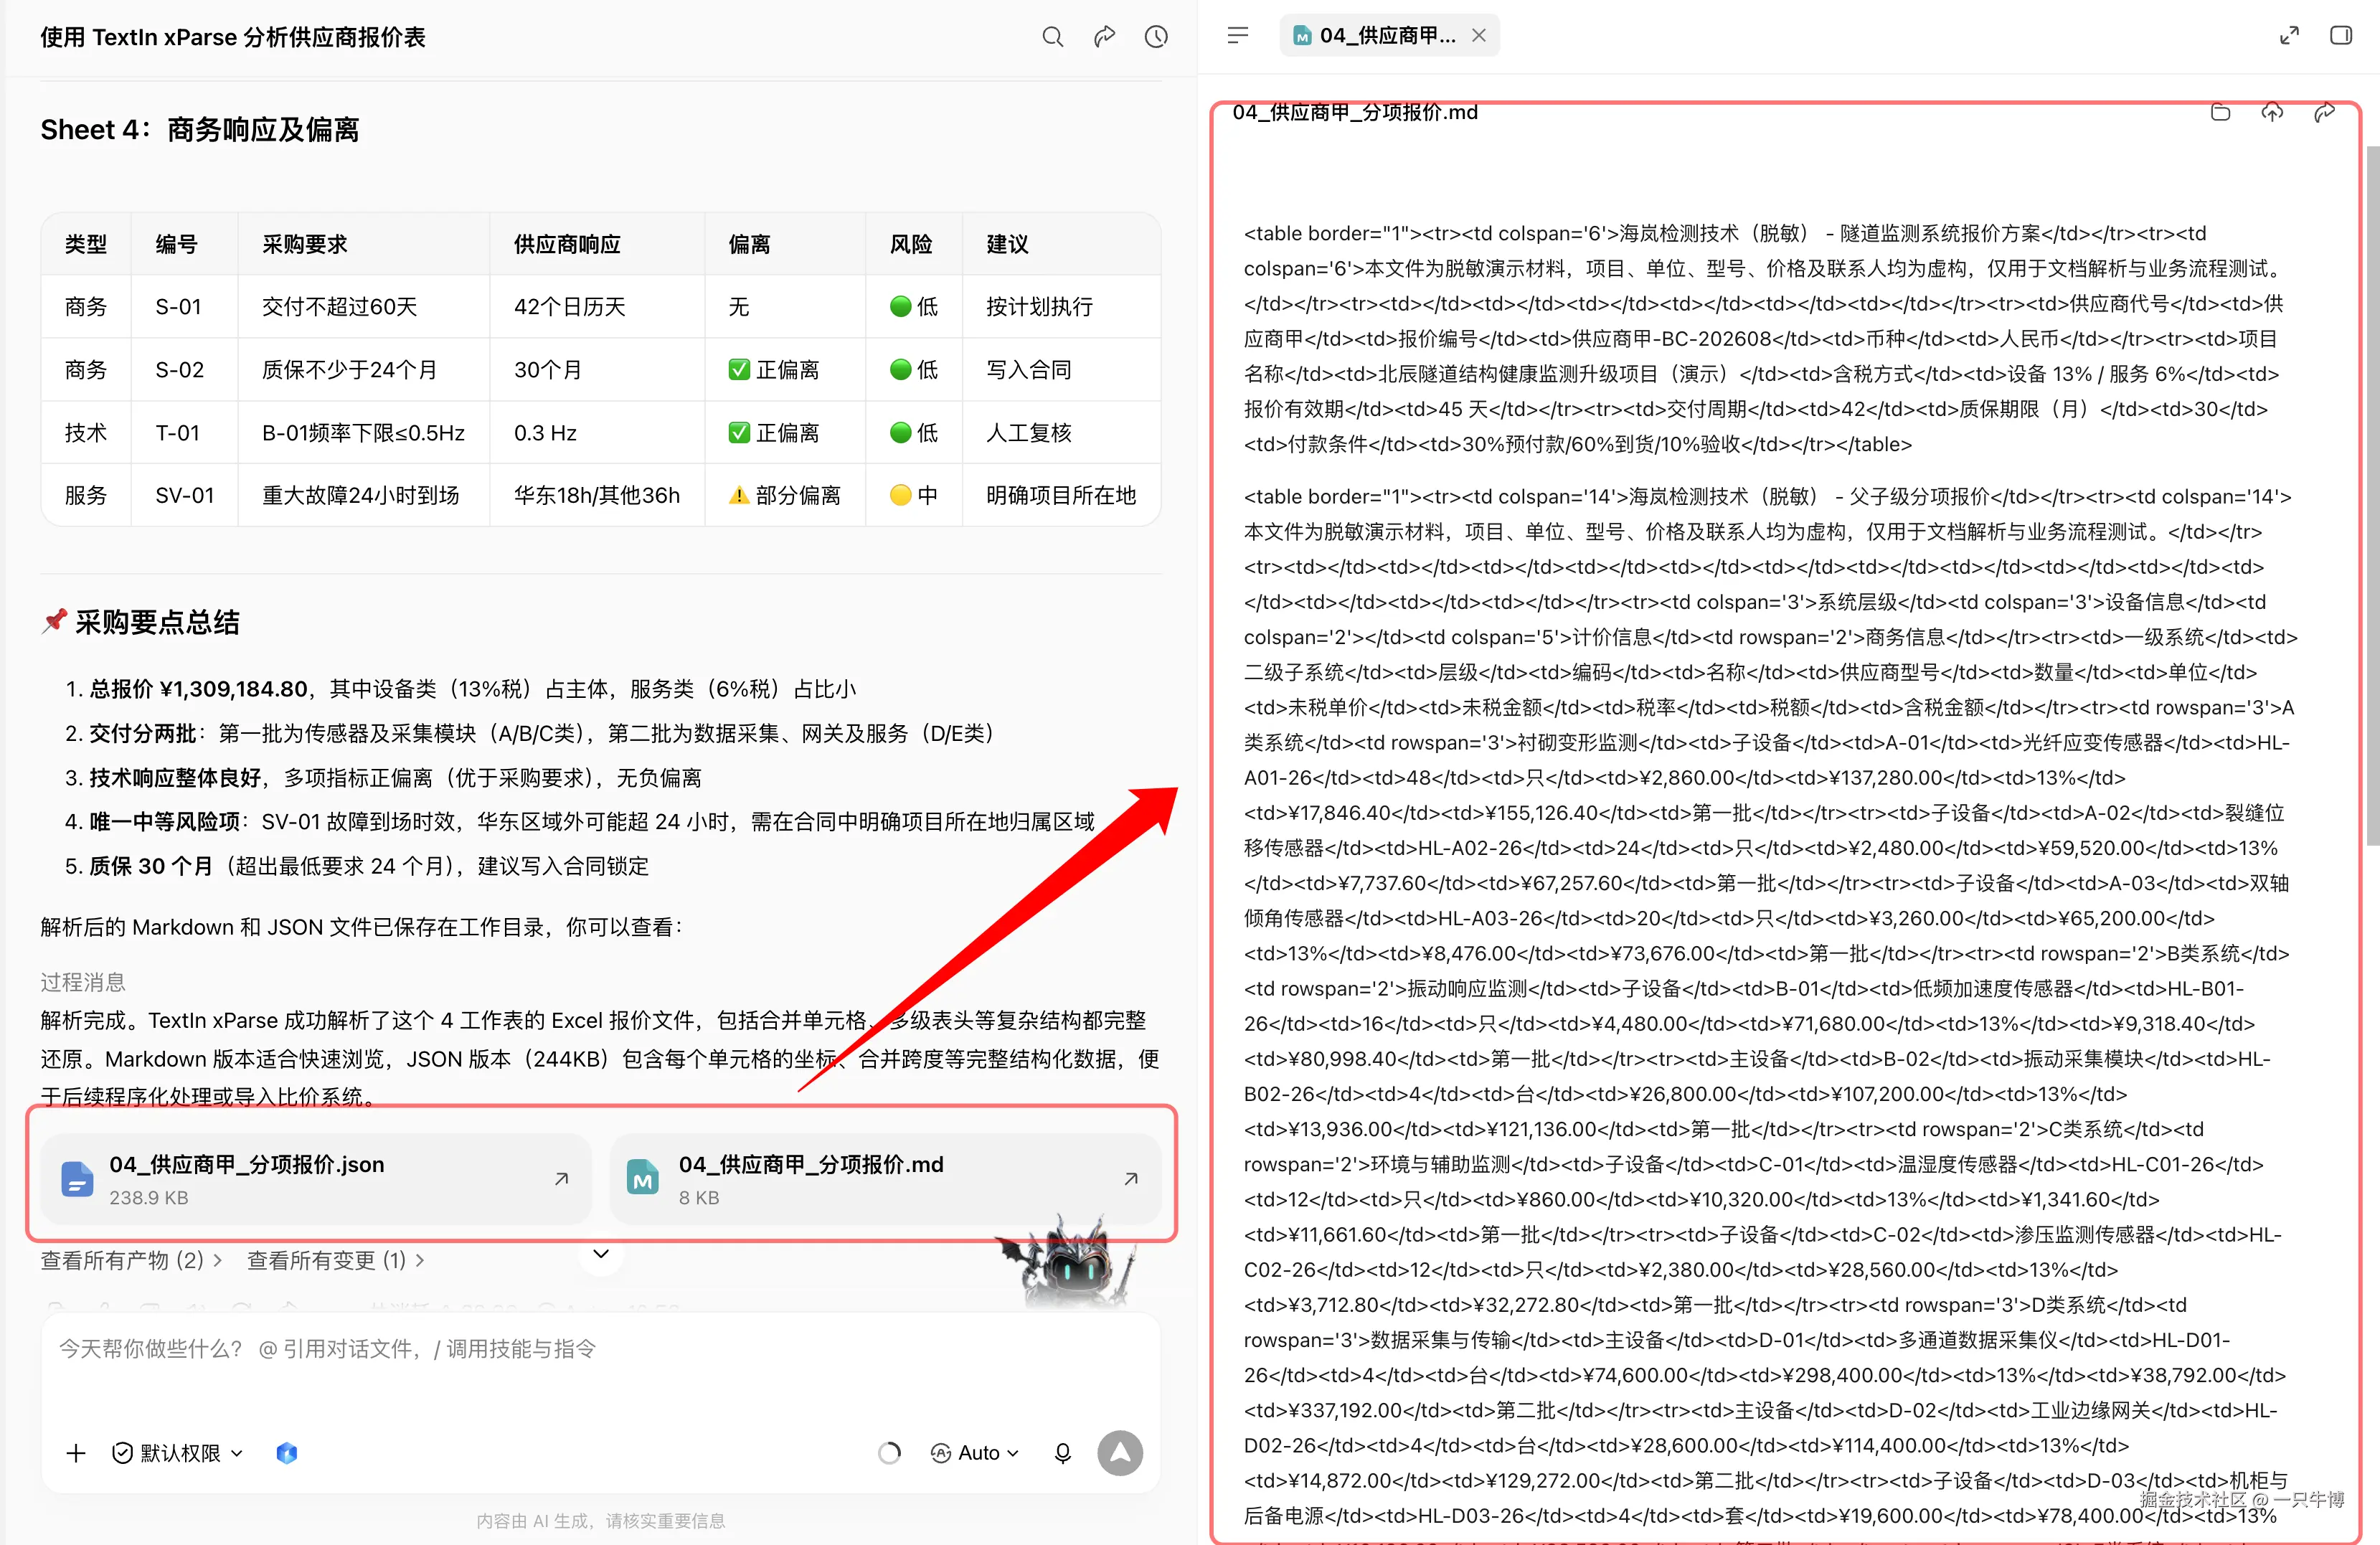The width and height of the screenshot is (2380, 1545).
Task: Click the scroll-to-bottom chevron button
Action: point(601,1254)
